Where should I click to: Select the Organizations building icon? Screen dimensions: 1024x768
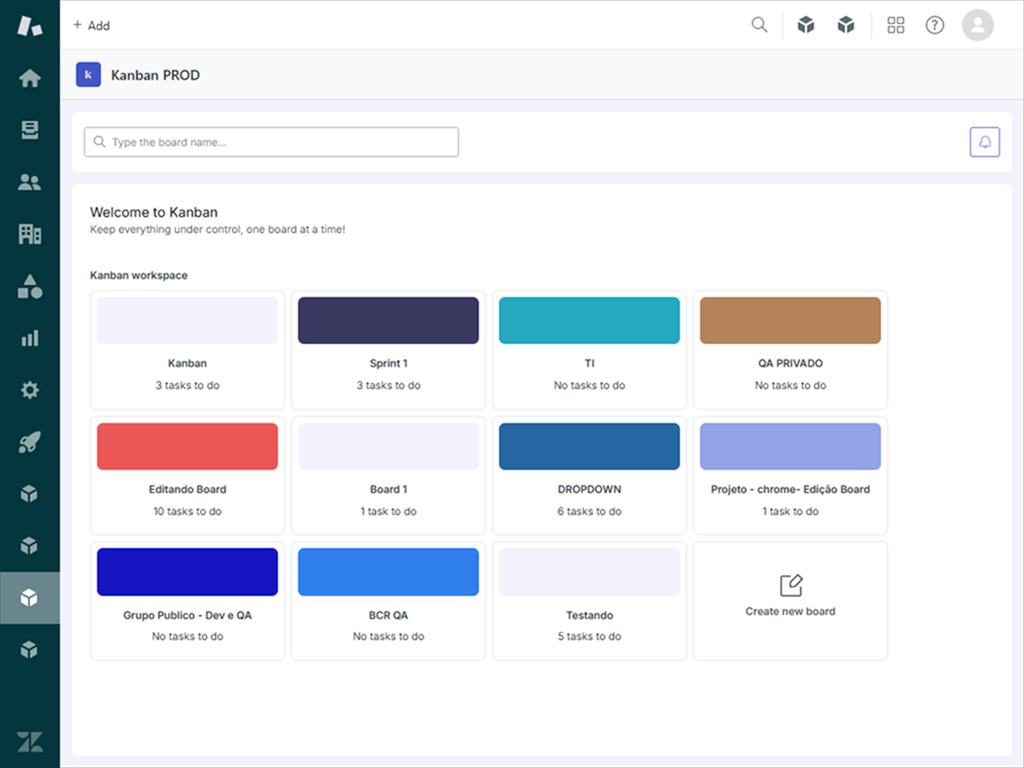pos(30,233)
